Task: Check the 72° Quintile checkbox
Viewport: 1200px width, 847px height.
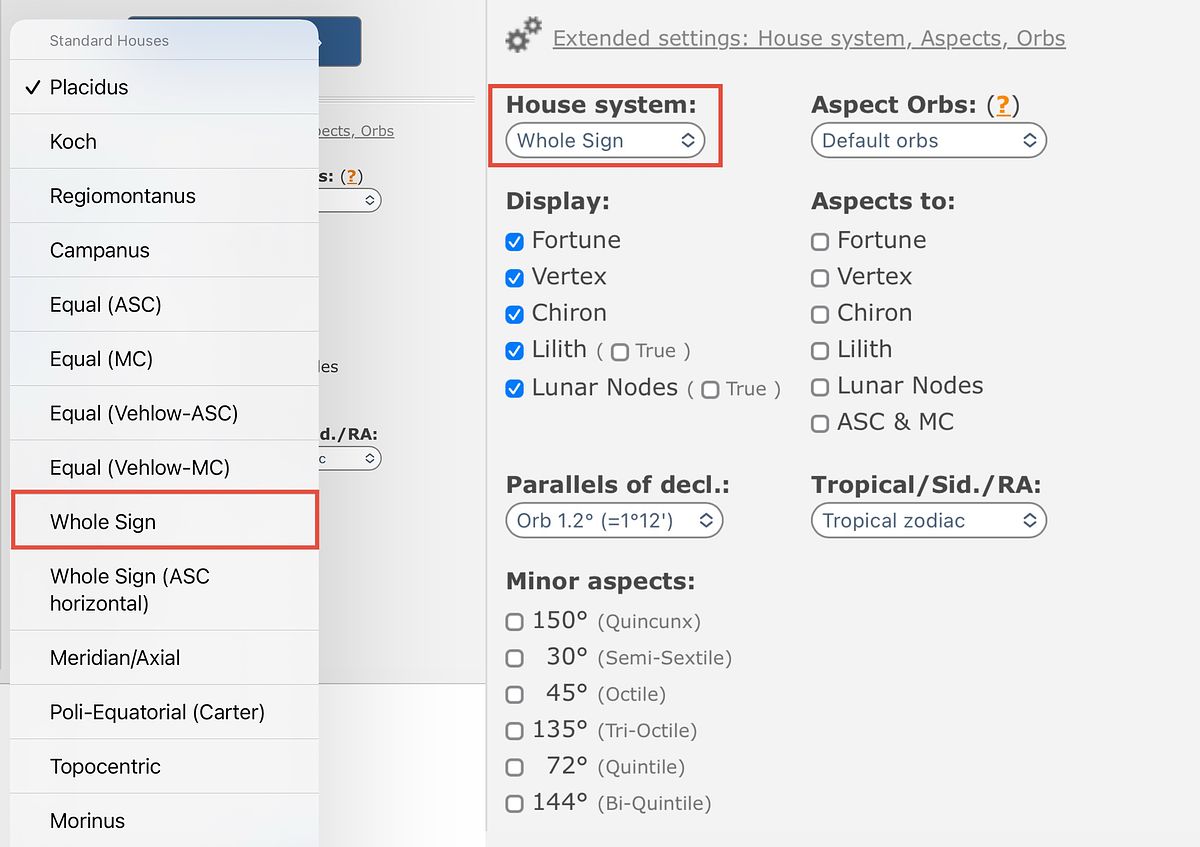Action: [515, 768]
